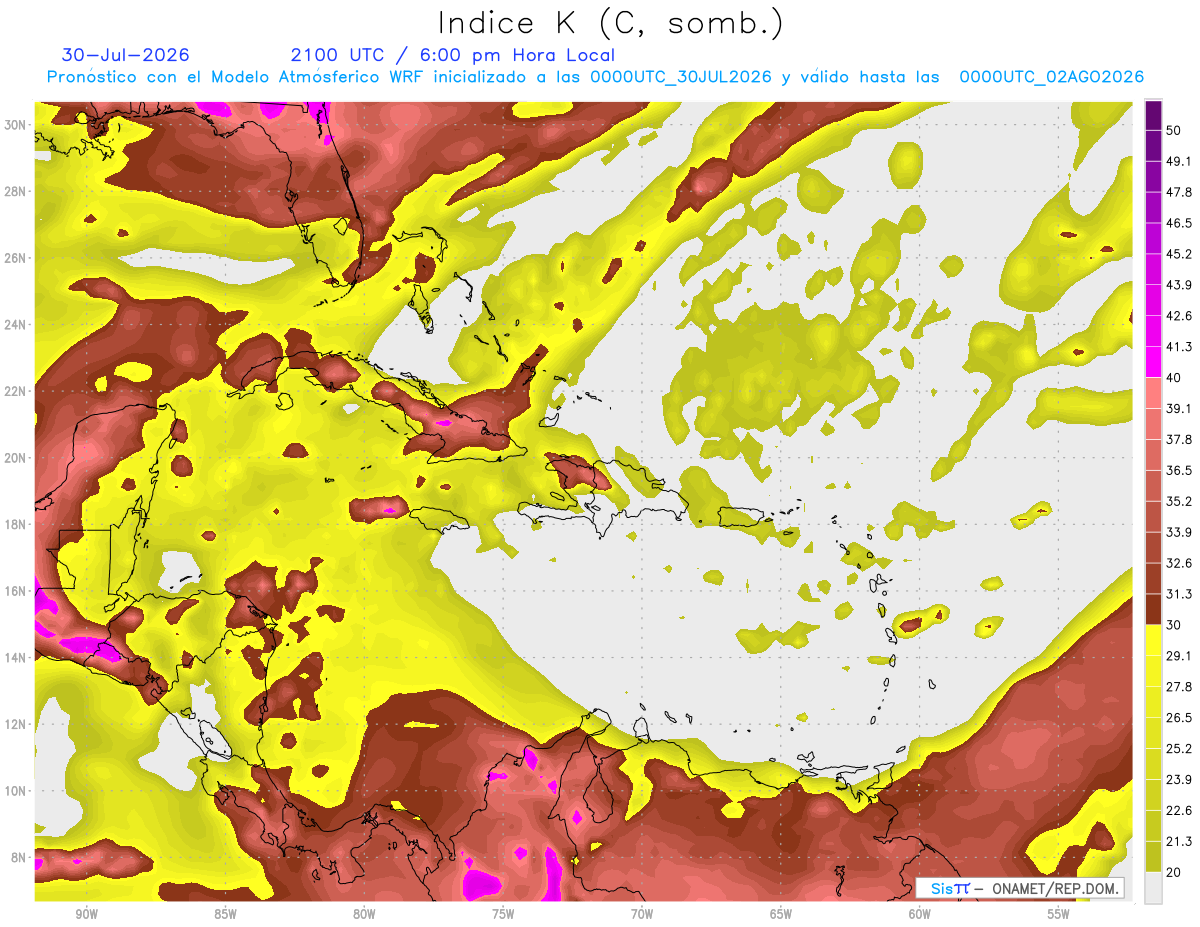This screenshot has width=1200, height=927.
Task: Click the colorbar value "32.6"
Action: pos(1180,563)
